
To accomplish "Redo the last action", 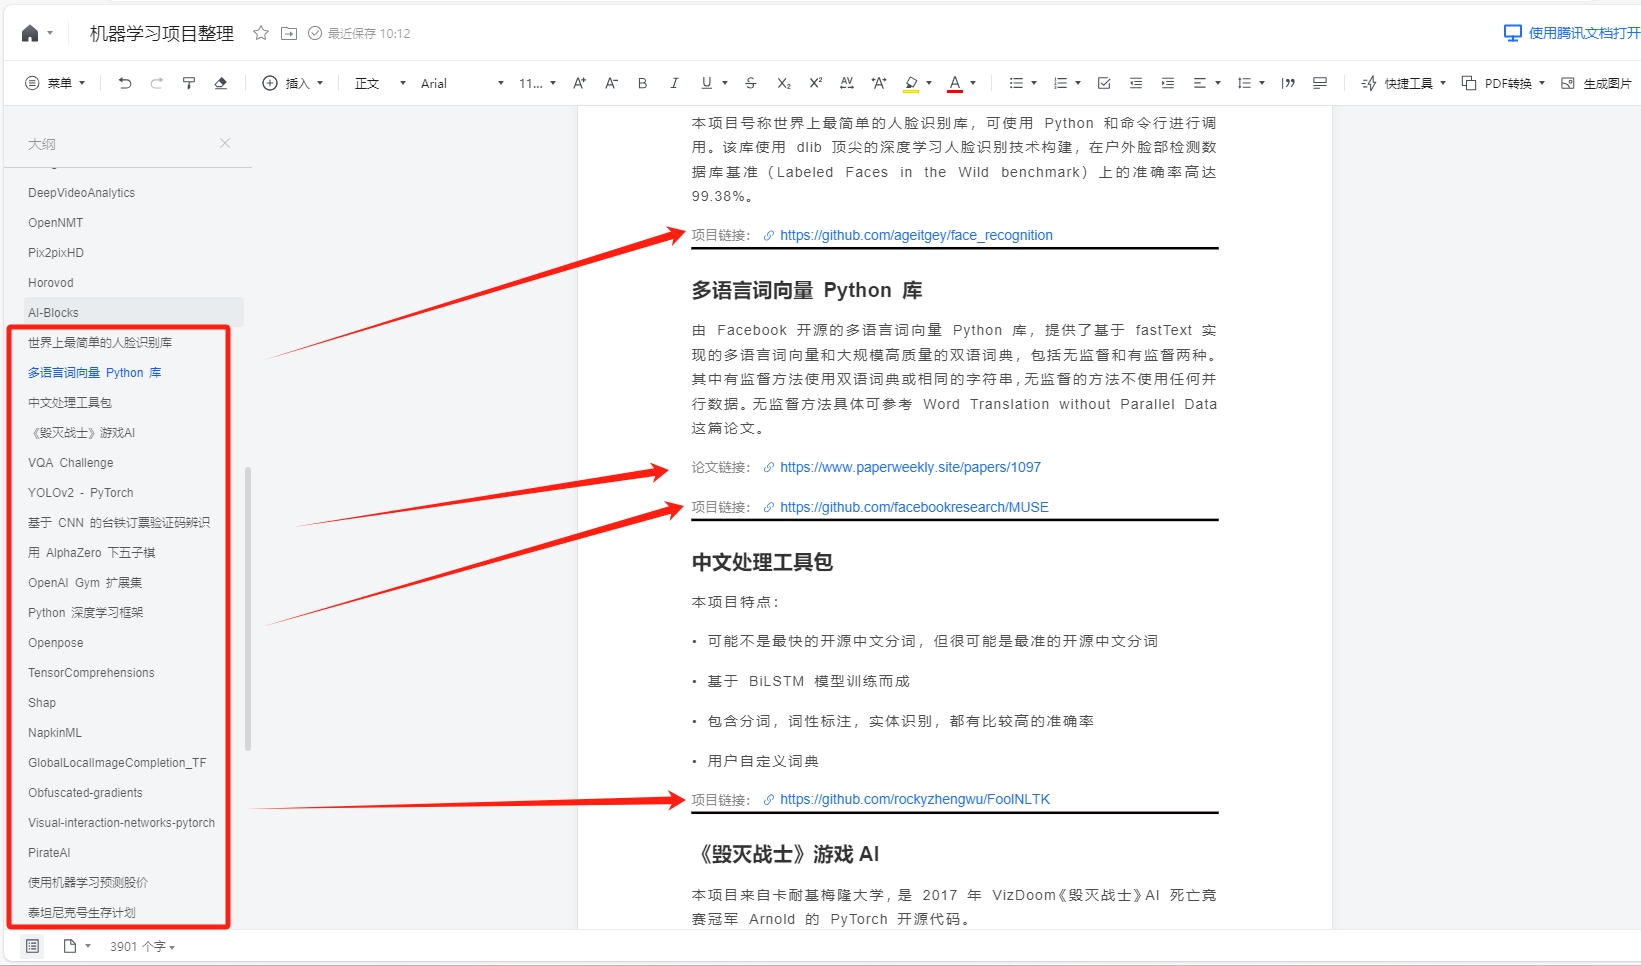I will [x=157, y=83].
